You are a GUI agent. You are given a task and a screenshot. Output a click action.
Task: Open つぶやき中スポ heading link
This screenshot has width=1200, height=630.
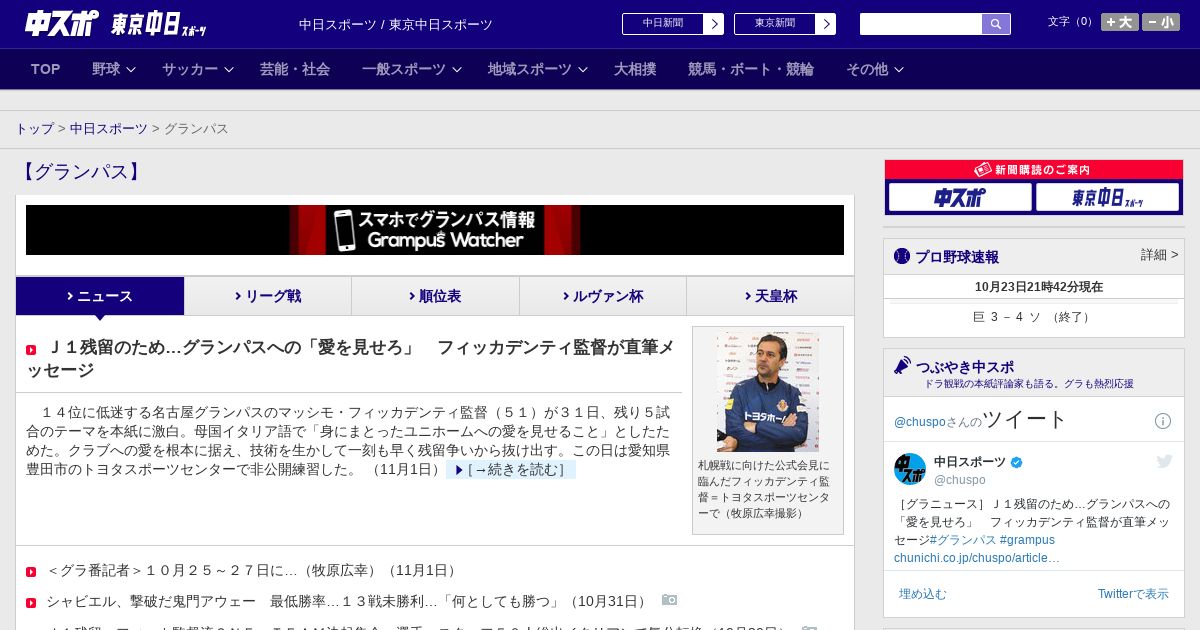point(965,367)
